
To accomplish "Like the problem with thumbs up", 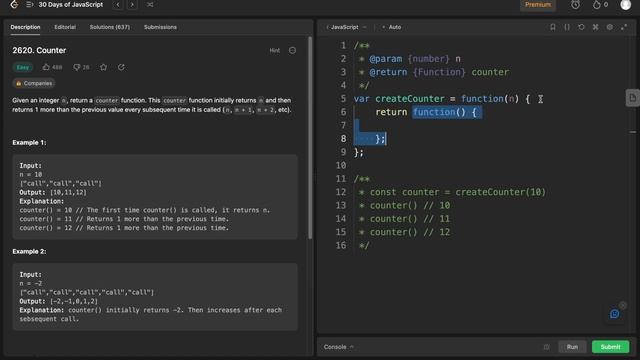I will (x=53, y=67).
